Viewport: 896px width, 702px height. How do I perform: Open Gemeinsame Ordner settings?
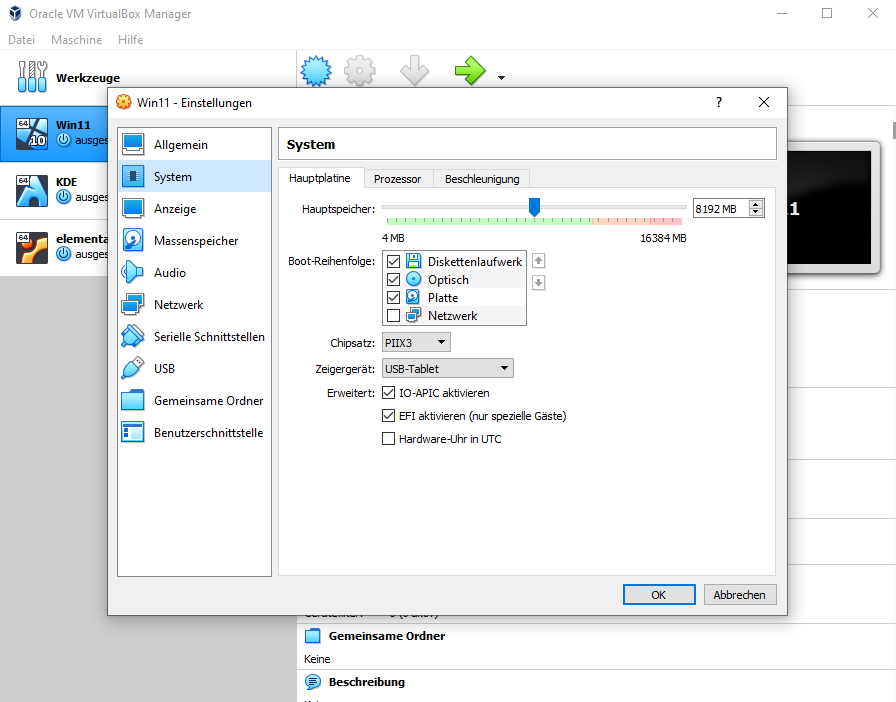click(194, 401)
